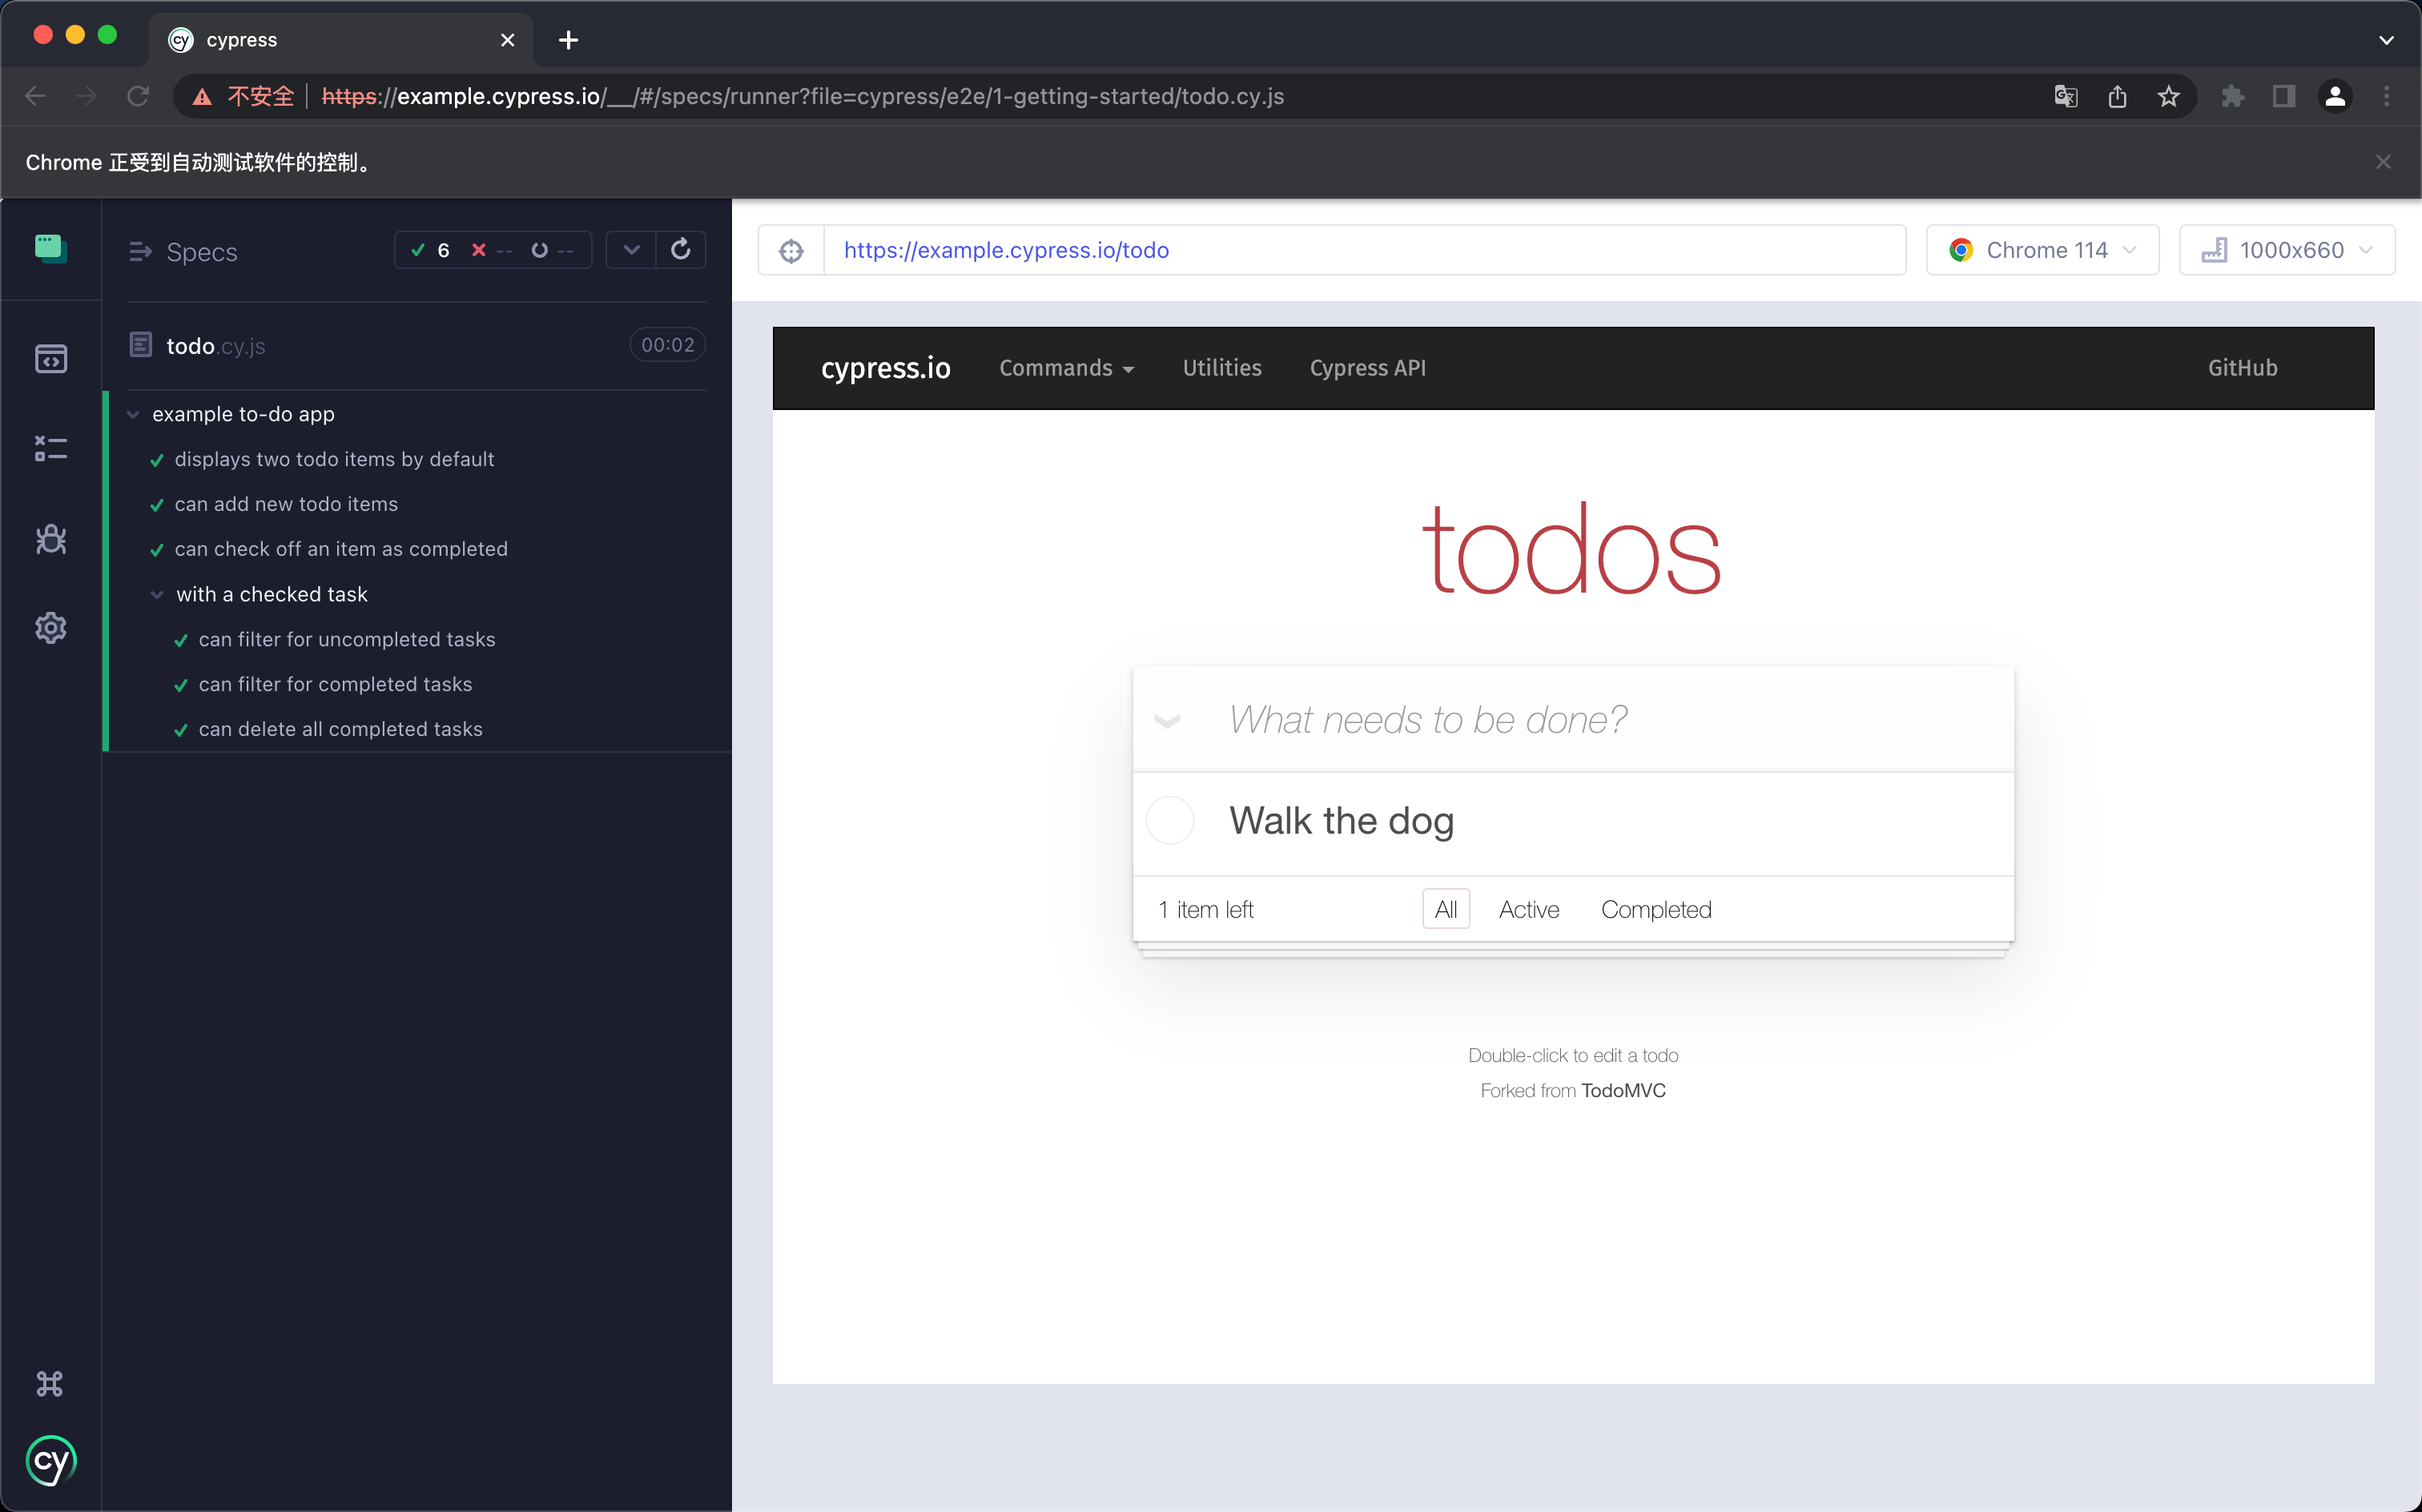Open the Debug bug sidebar icon
This screenshot has width=2422, height=1512.
51,539
